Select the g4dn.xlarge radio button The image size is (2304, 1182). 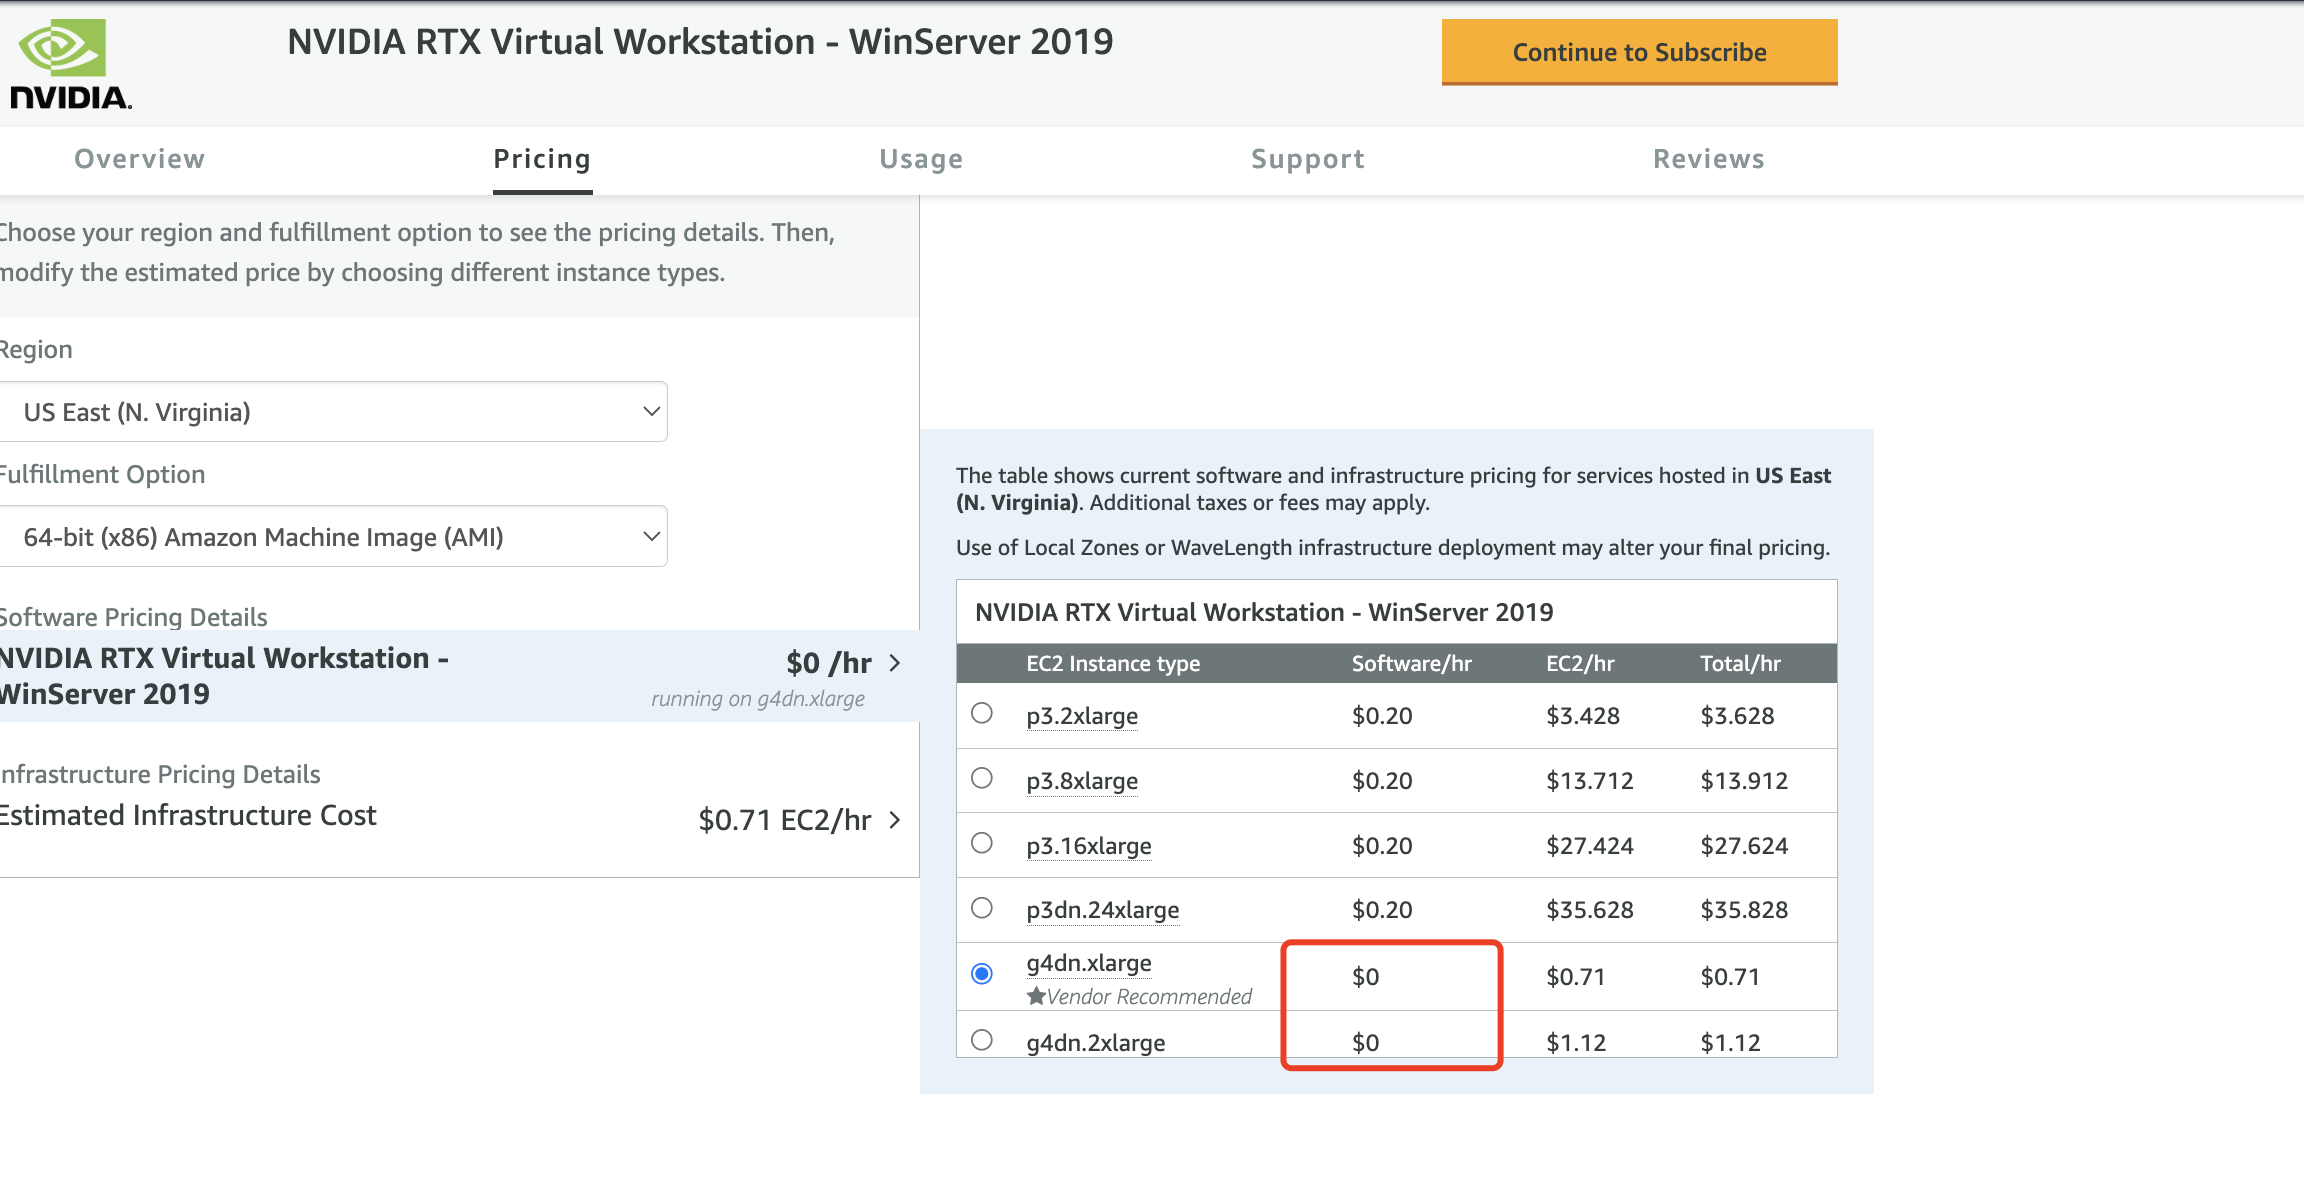click(982, 973)
